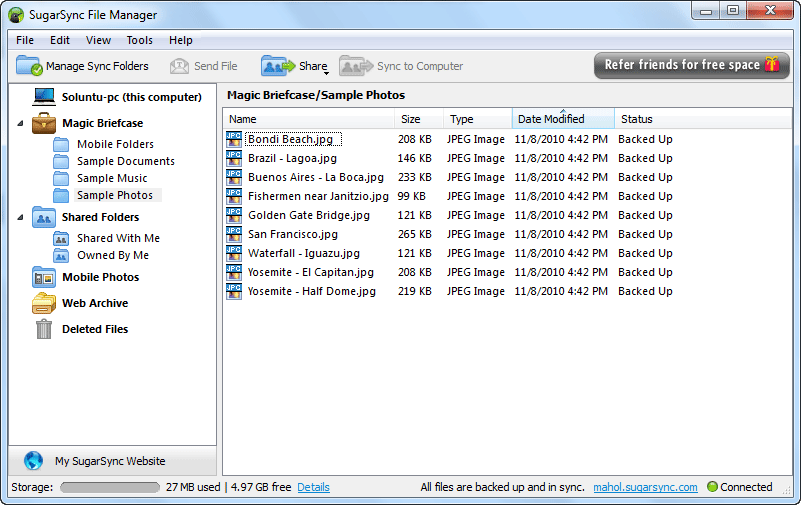801x505 pixels.
Task: Click the Web Archive icon
Action: pos(44,303)
